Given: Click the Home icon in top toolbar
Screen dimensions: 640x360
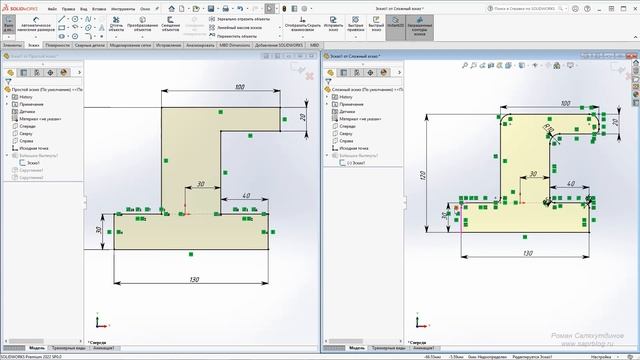Looking at the screenshot, I should [x=171, y=9].
